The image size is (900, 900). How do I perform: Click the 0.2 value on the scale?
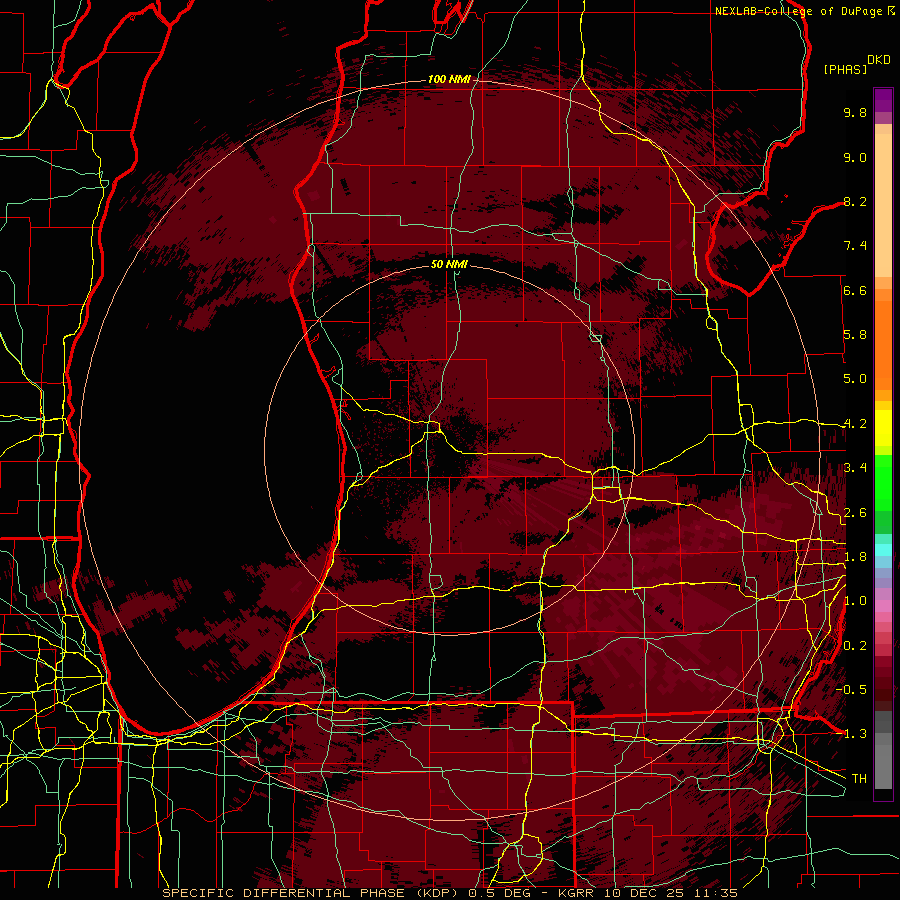pyautogui.click(x=855, y=646)
